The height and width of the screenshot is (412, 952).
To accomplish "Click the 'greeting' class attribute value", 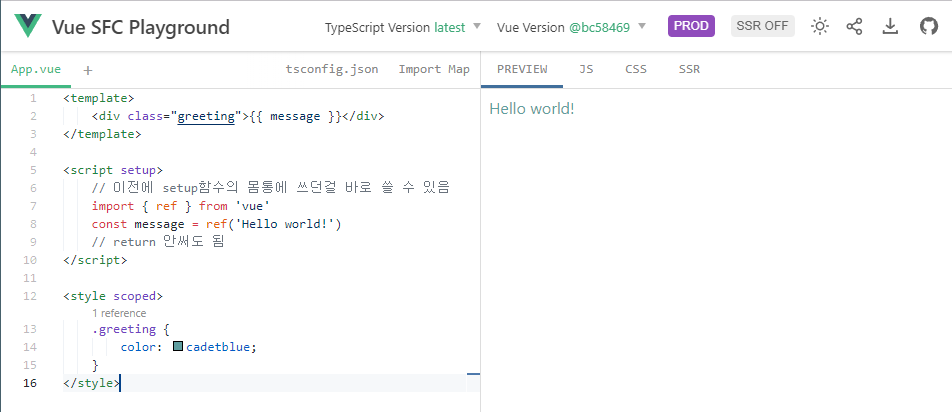I will click(206, 116).
